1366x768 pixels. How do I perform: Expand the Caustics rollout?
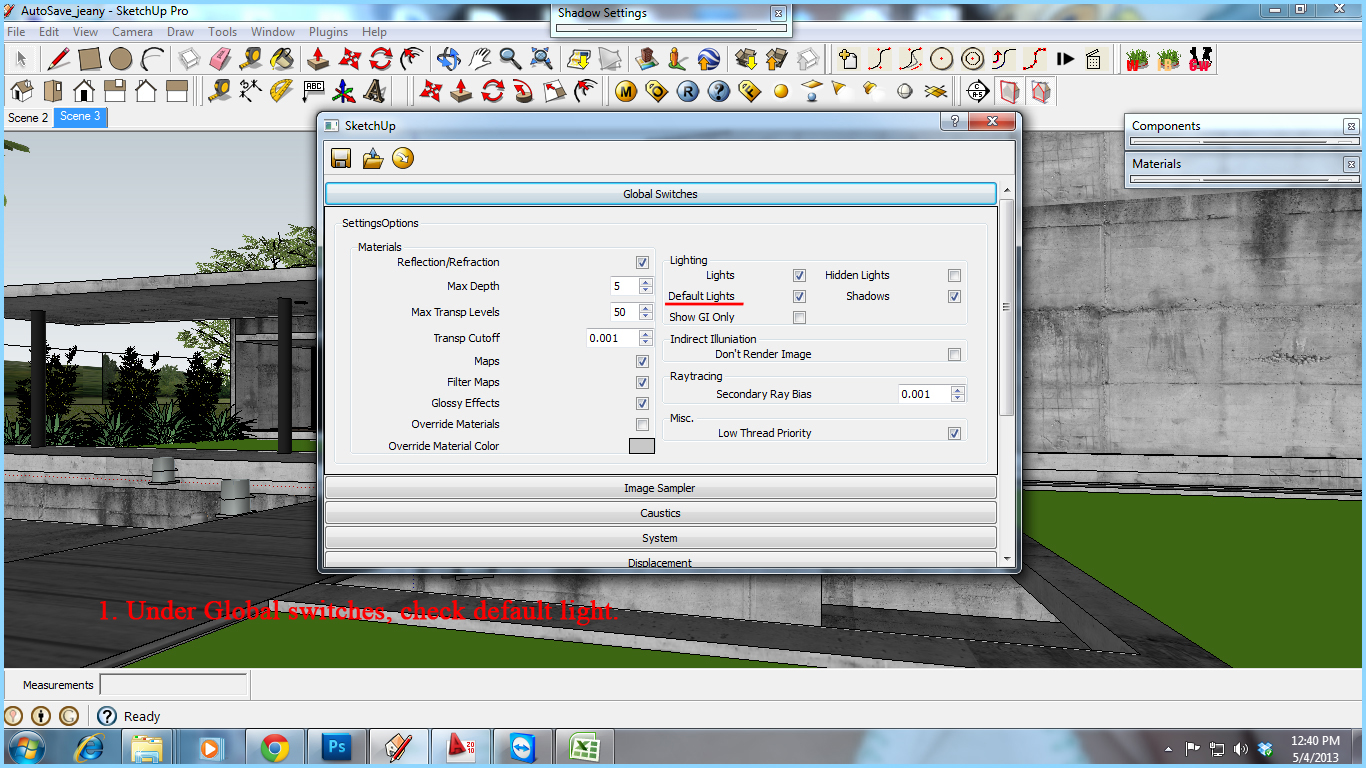point(660,513)
